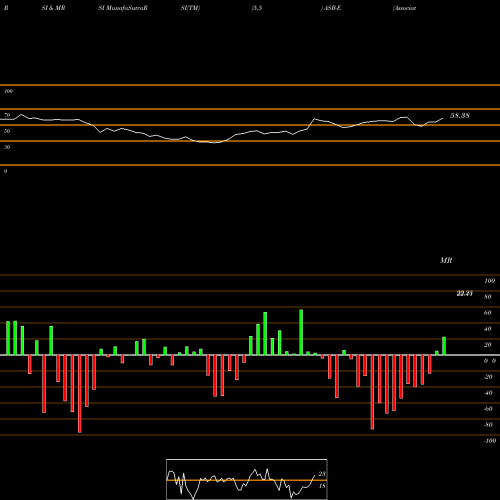
Task: Click the tallest green MR bar near 60
Action: click(301, 332)
